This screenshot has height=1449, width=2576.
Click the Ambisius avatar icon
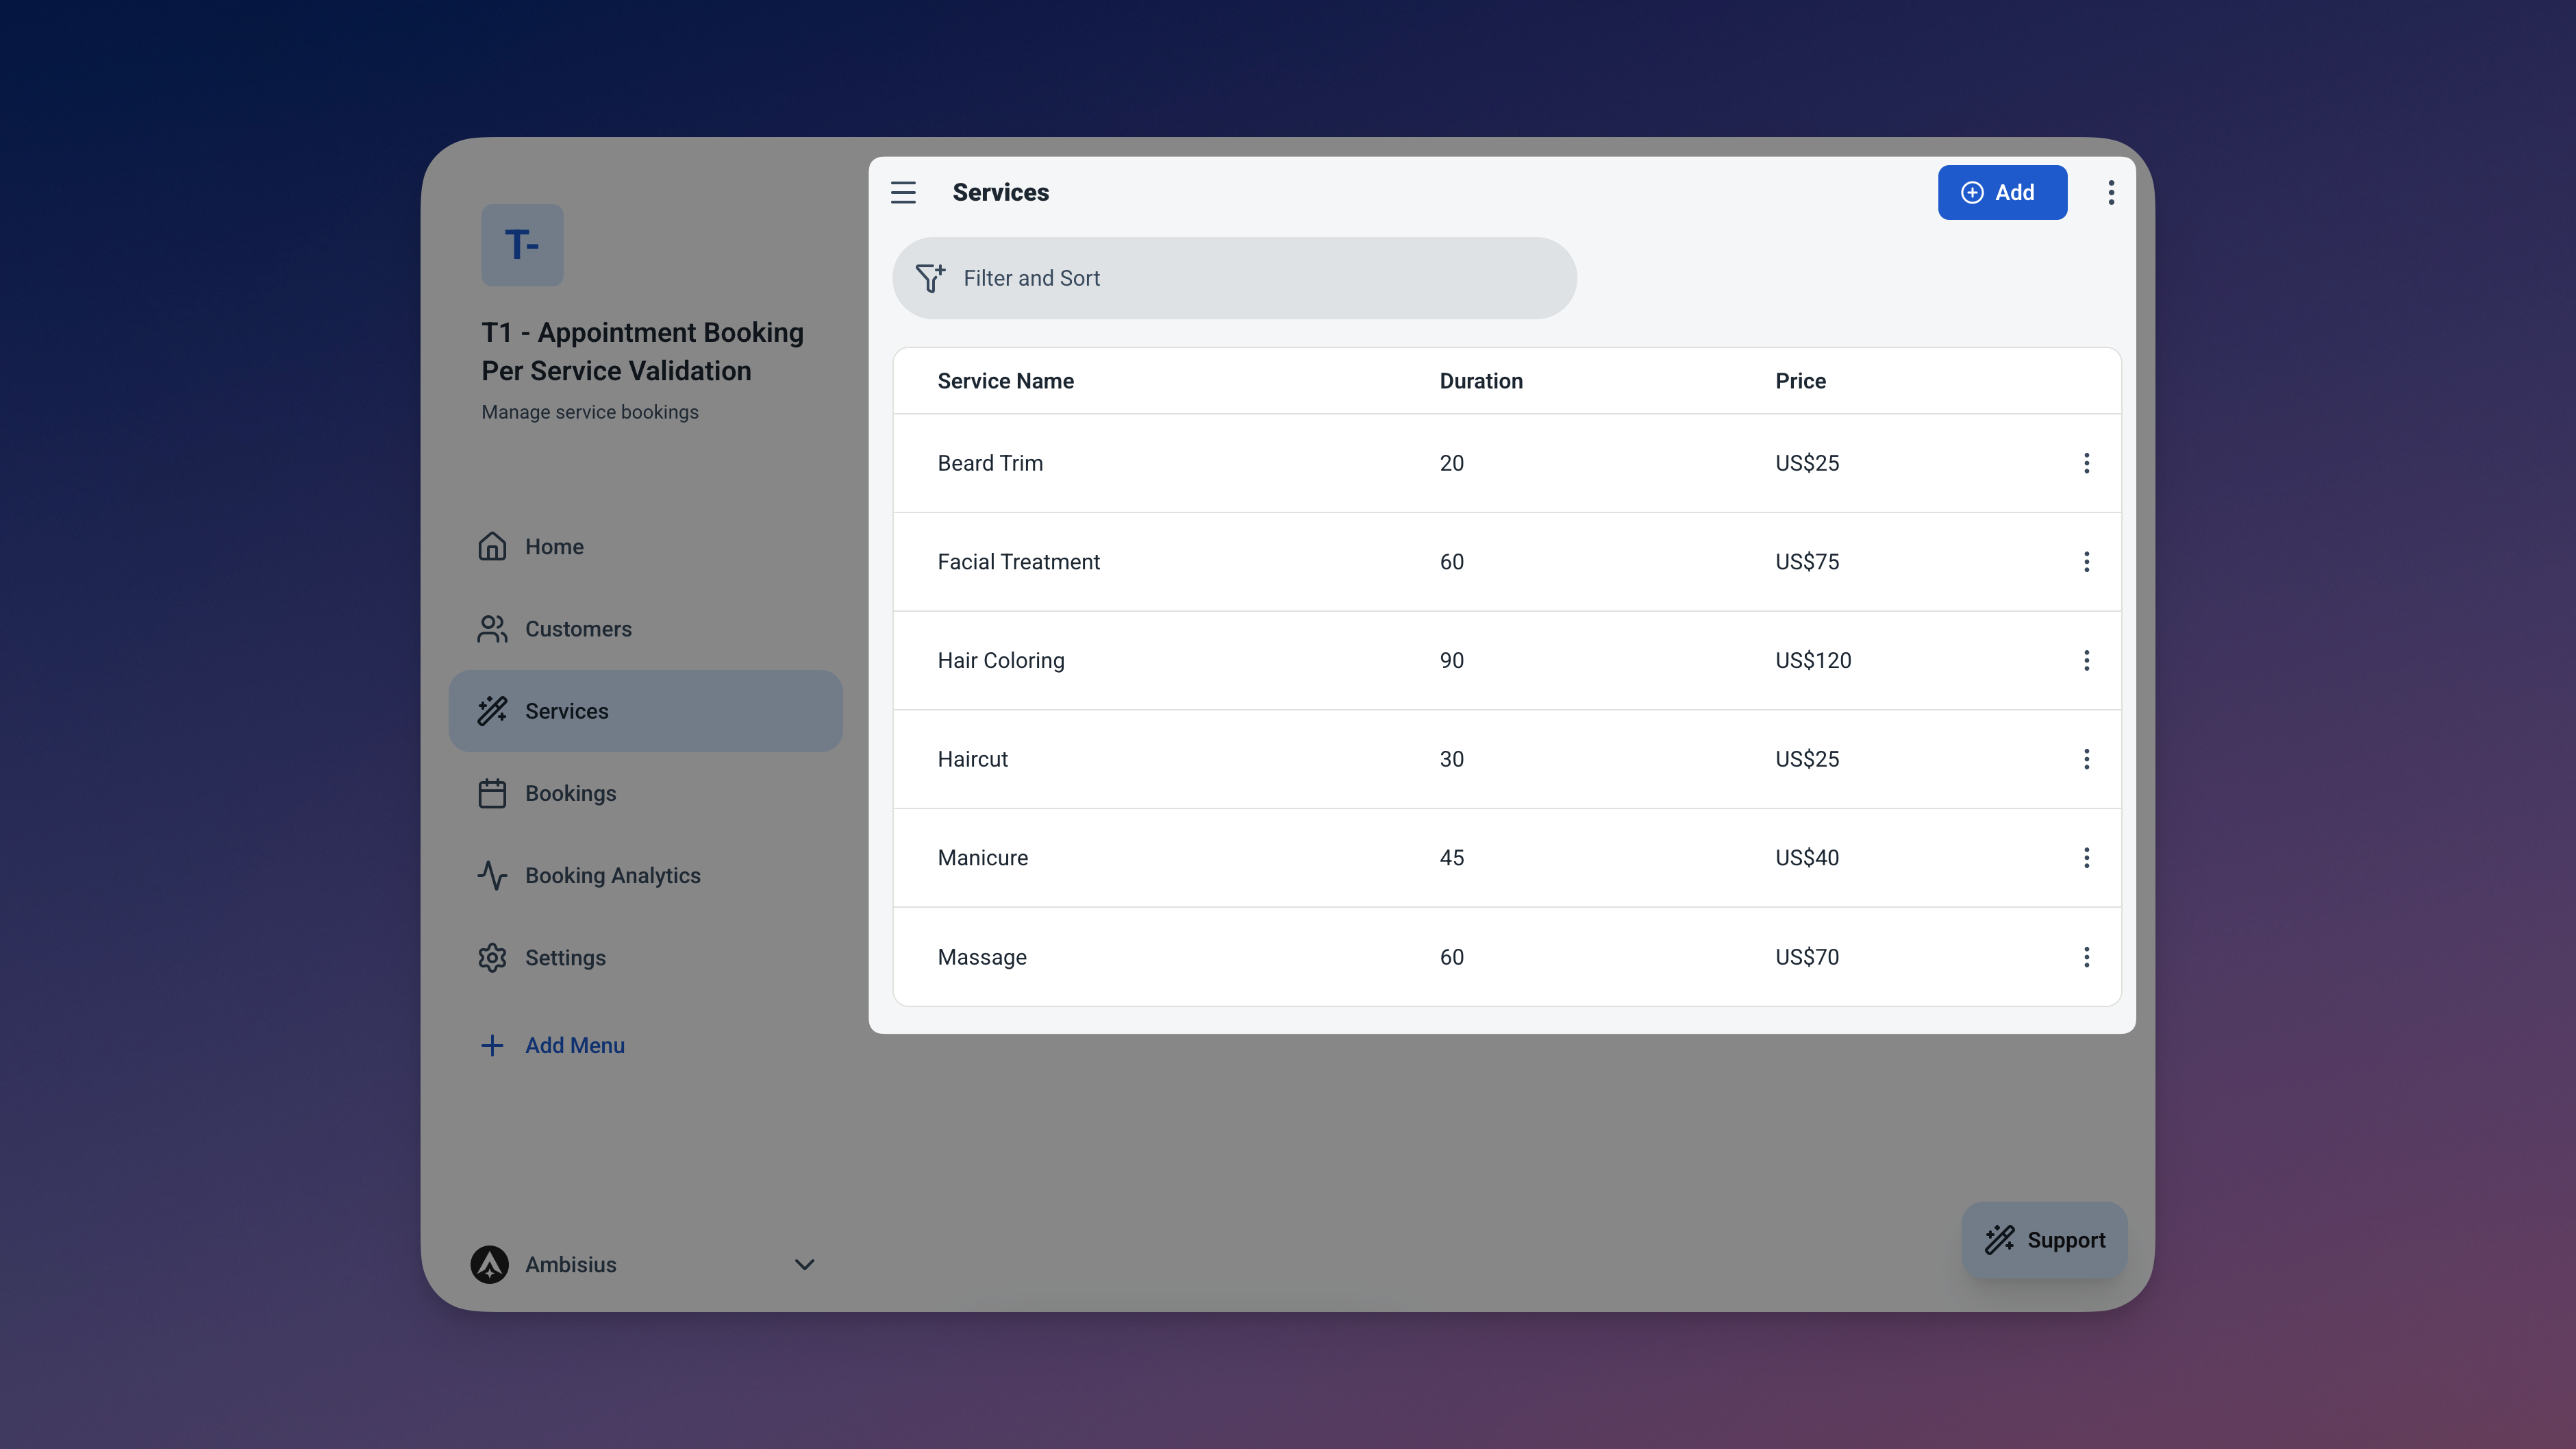[x=490, y=1264]
